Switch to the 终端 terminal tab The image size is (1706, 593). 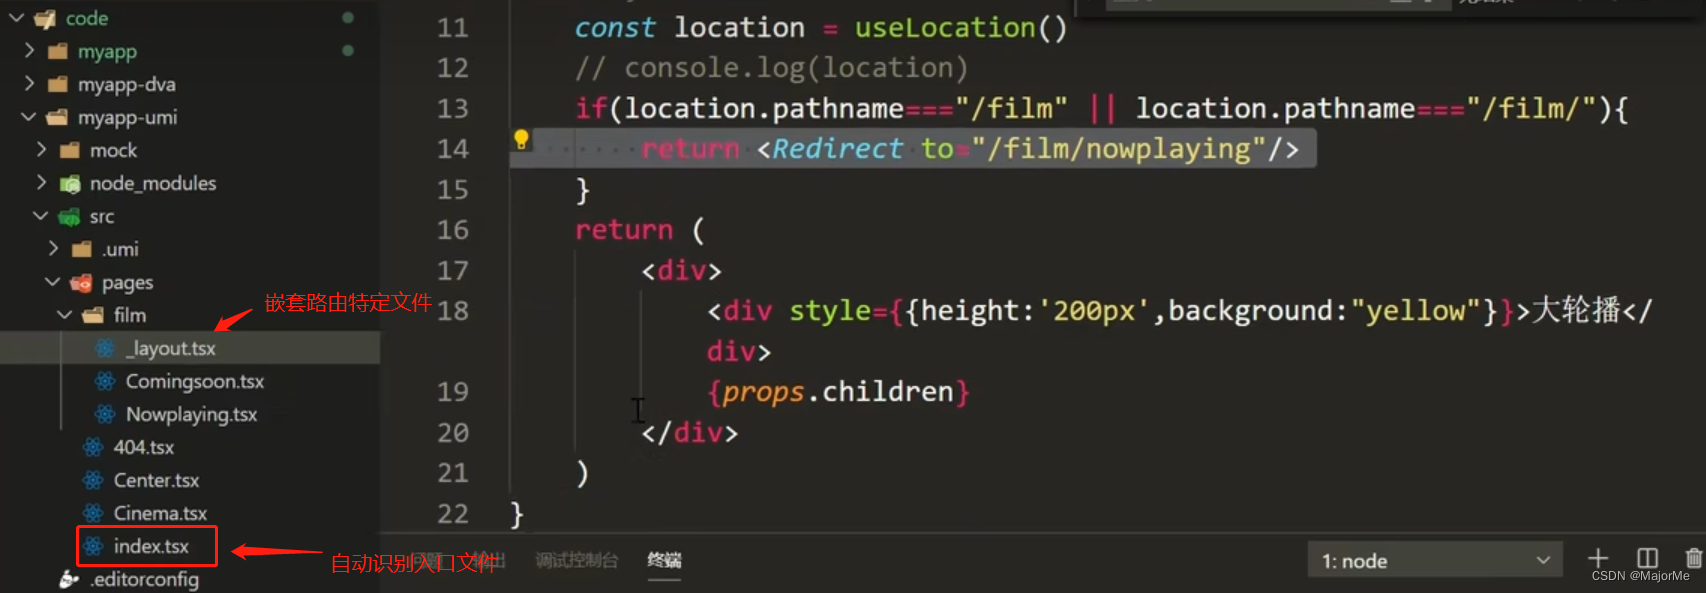click(664, 560)
